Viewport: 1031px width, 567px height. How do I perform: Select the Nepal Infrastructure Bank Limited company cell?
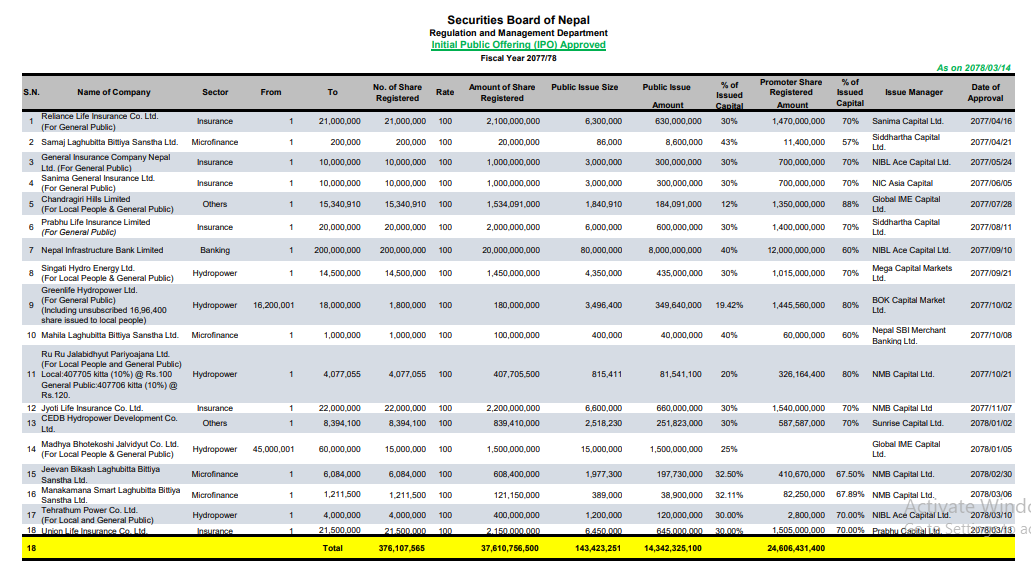coord(102,250)
